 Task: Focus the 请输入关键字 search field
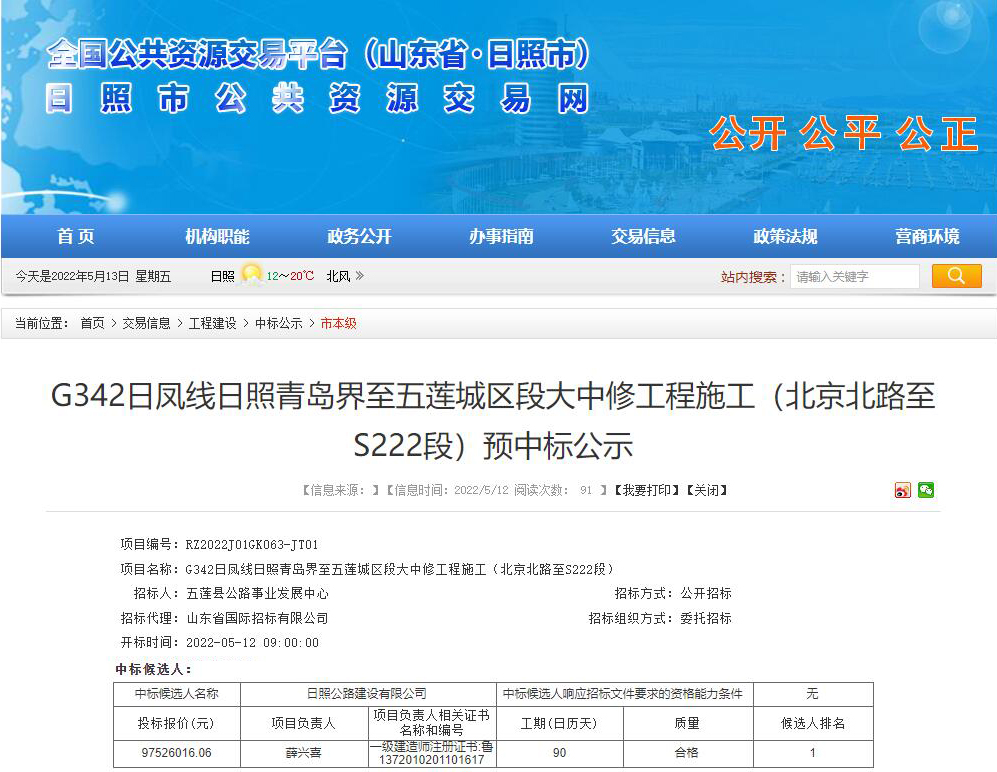(855, 277)
